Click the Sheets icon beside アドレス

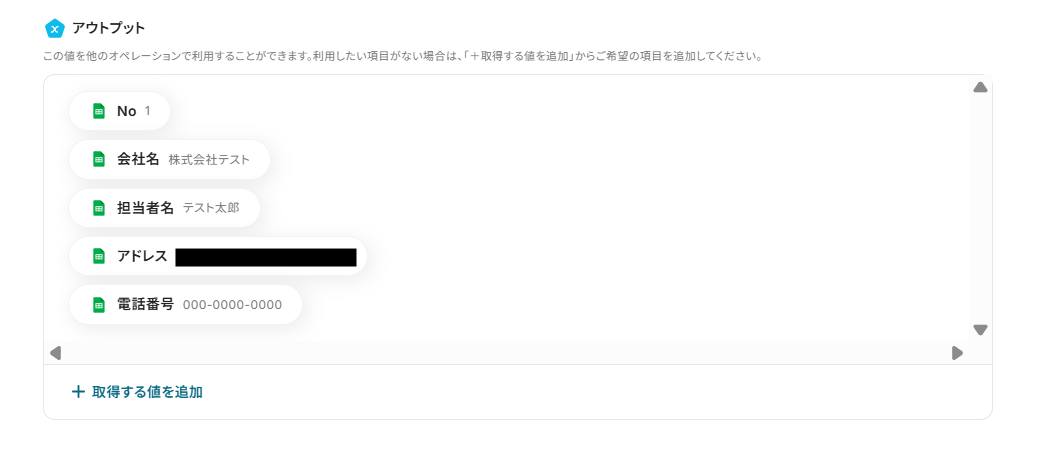(99, 256)
